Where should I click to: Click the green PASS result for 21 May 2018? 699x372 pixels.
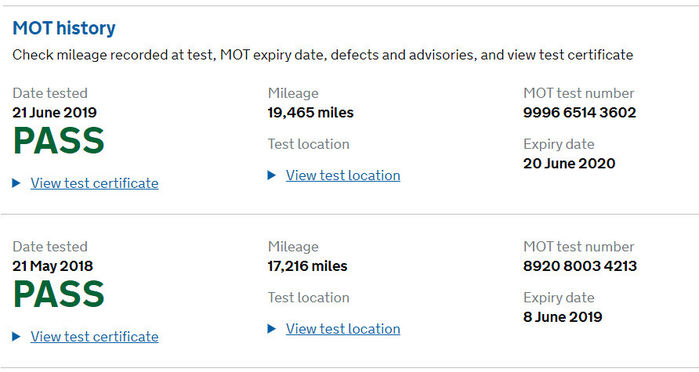pyautogui.click(x=58, y=294)
